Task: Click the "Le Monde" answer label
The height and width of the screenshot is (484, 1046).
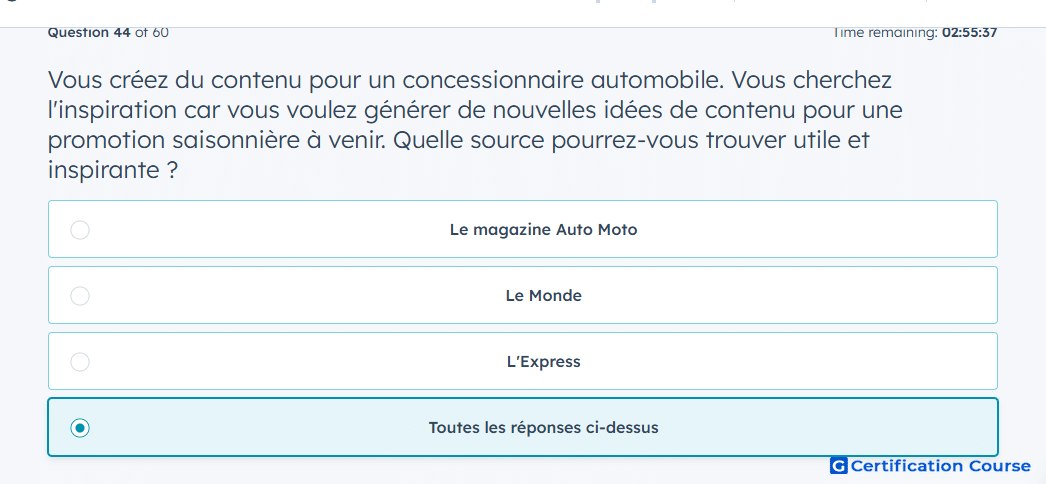Action: (544, 296)
